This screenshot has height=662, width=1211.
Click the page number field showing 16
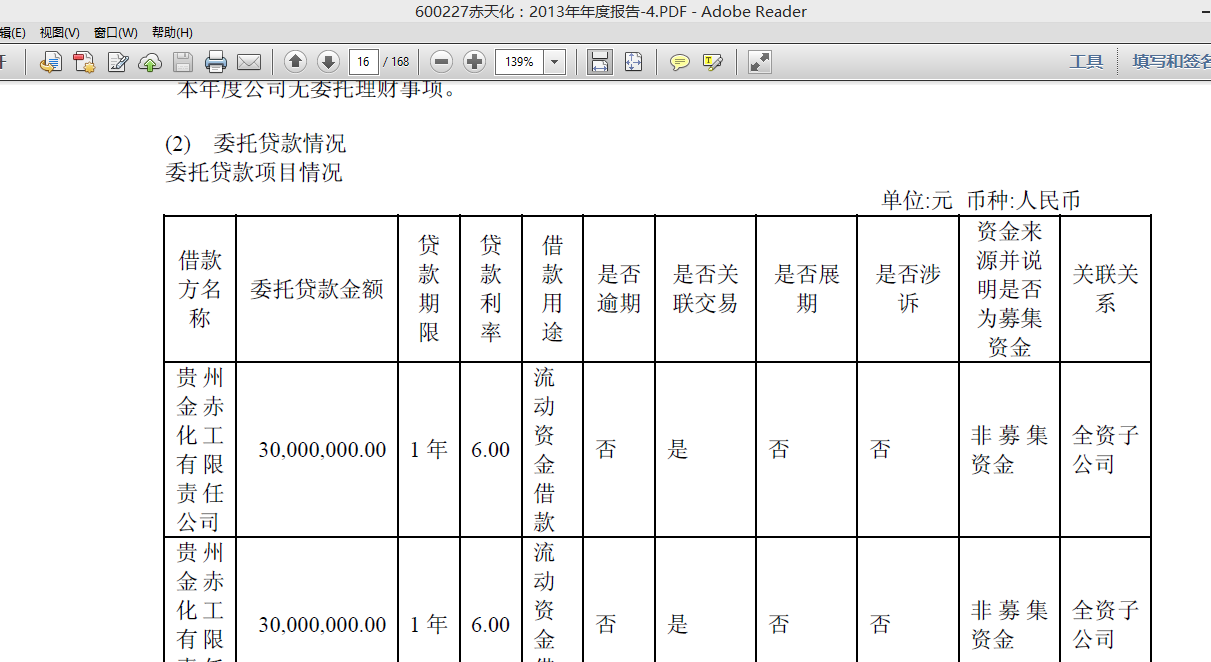(363, 62)
